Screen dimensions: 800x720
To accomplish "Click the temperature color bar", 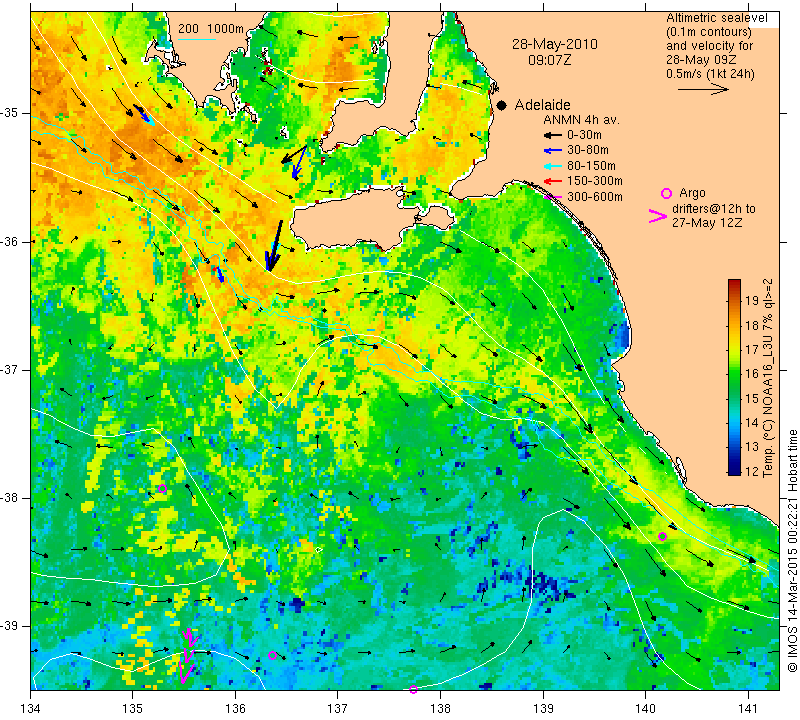I will [734, 377].
